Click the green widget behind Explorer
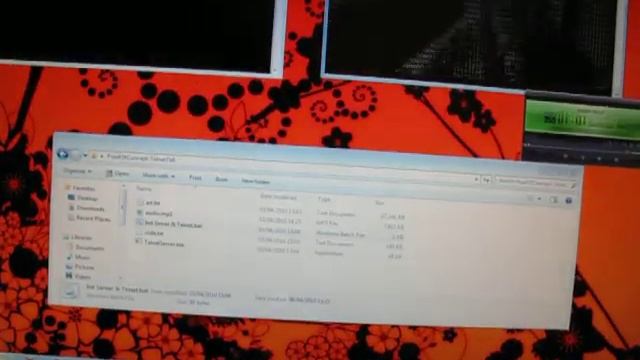Image resolution: width=640 pixels, height=360 pixels. [x=582, y=119]
